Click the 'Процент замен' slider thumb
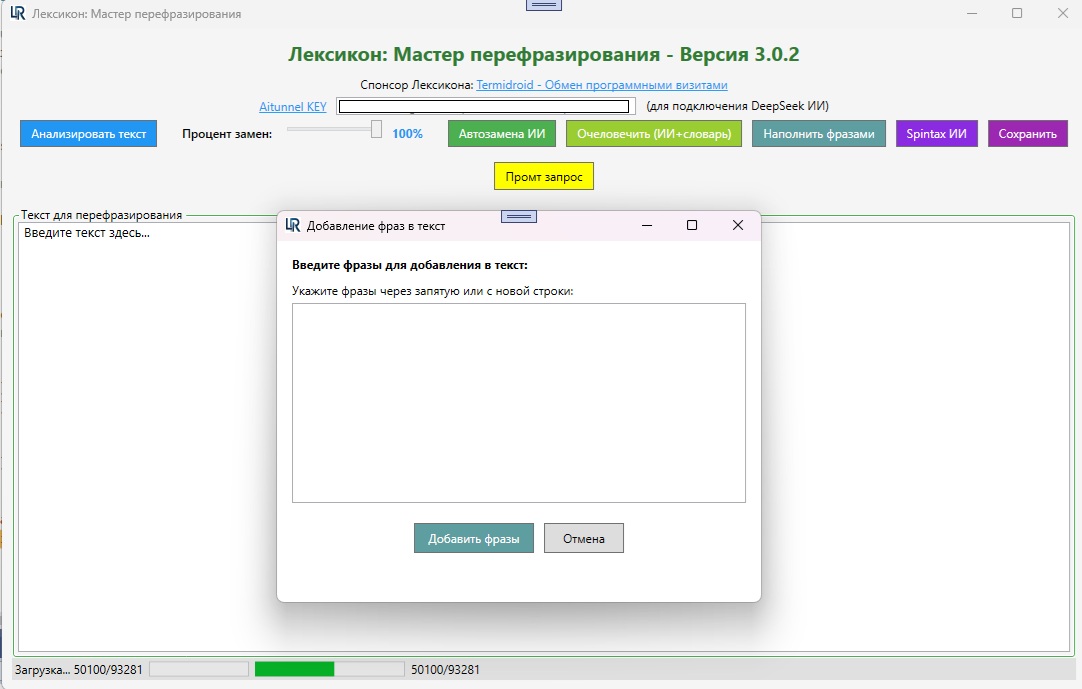The width and height of the screenshot is (1082, 689). (x=376, y=129)
